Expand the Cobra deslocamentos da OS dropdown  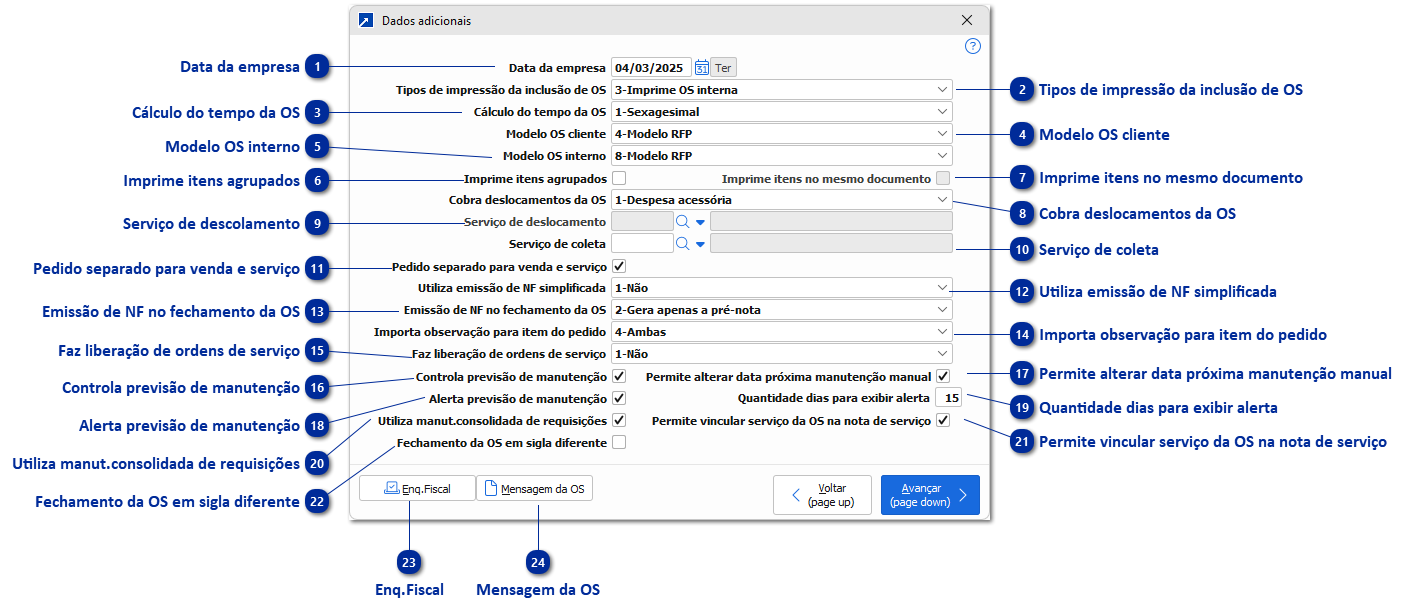(941, 199)
